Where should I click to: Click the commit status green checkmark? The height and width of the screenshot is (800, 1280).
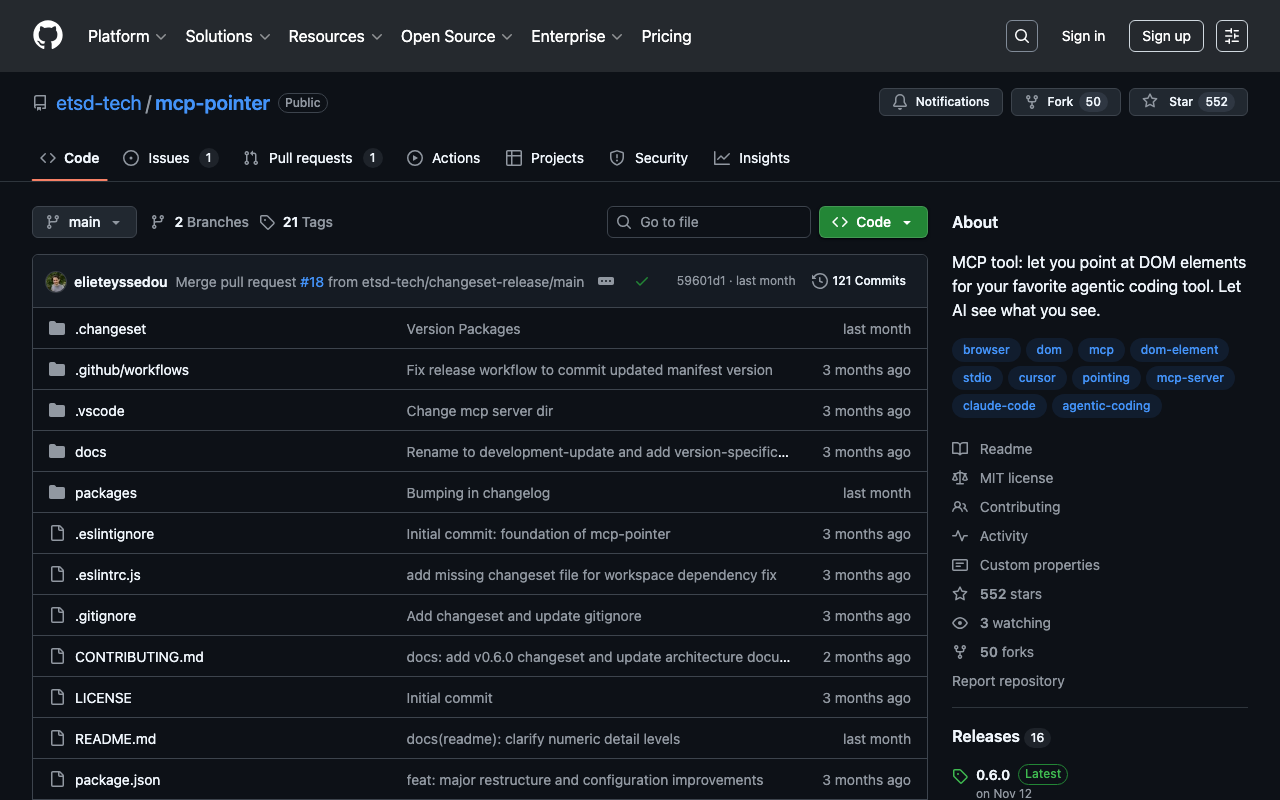click(x=642, y=281)
